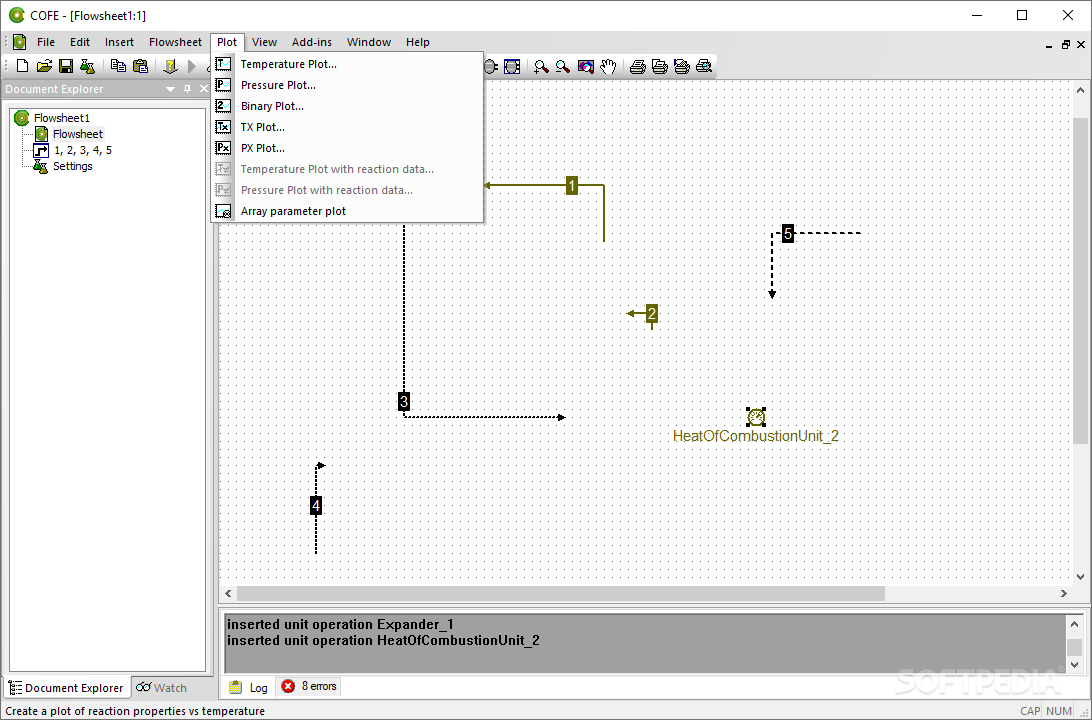
Task: Select stream 5 label on flowsheet
Action: click(788, 233)
